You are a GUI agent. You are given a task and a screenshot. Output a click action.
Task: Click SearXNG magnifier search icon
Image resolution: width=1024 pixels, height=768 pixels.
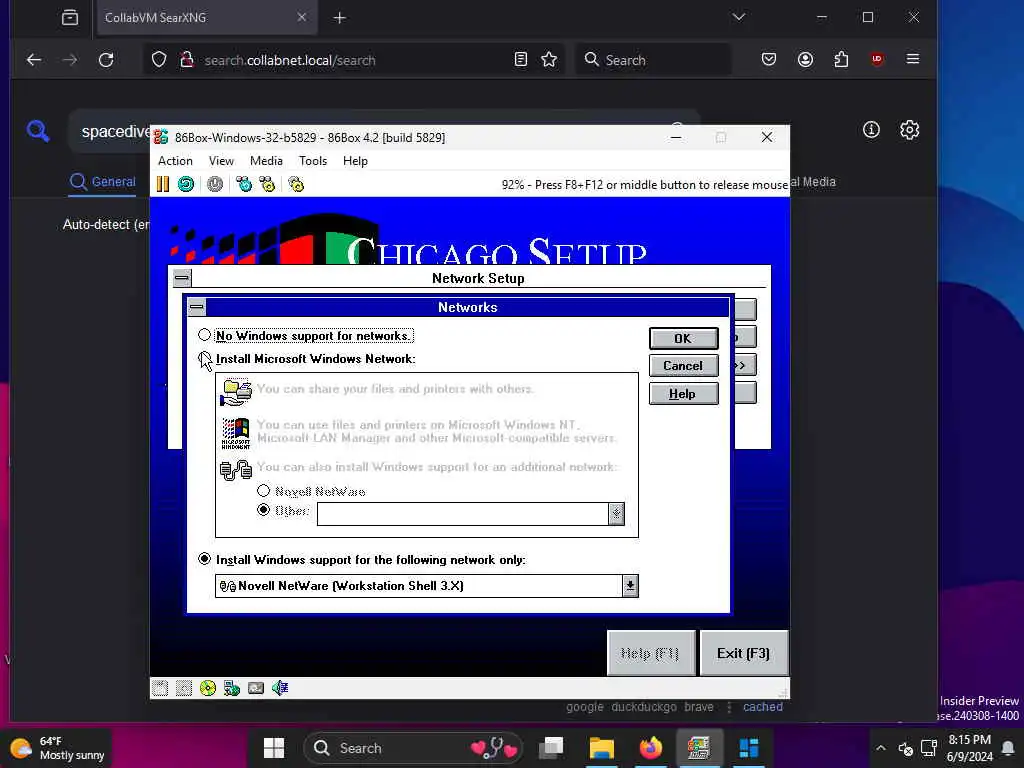coord(38,131)
